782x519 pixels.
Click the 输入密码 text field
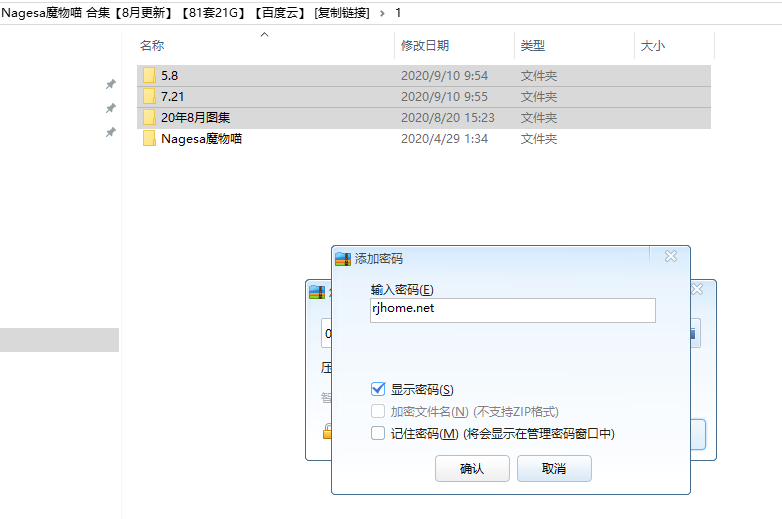(x=512, y=310)
